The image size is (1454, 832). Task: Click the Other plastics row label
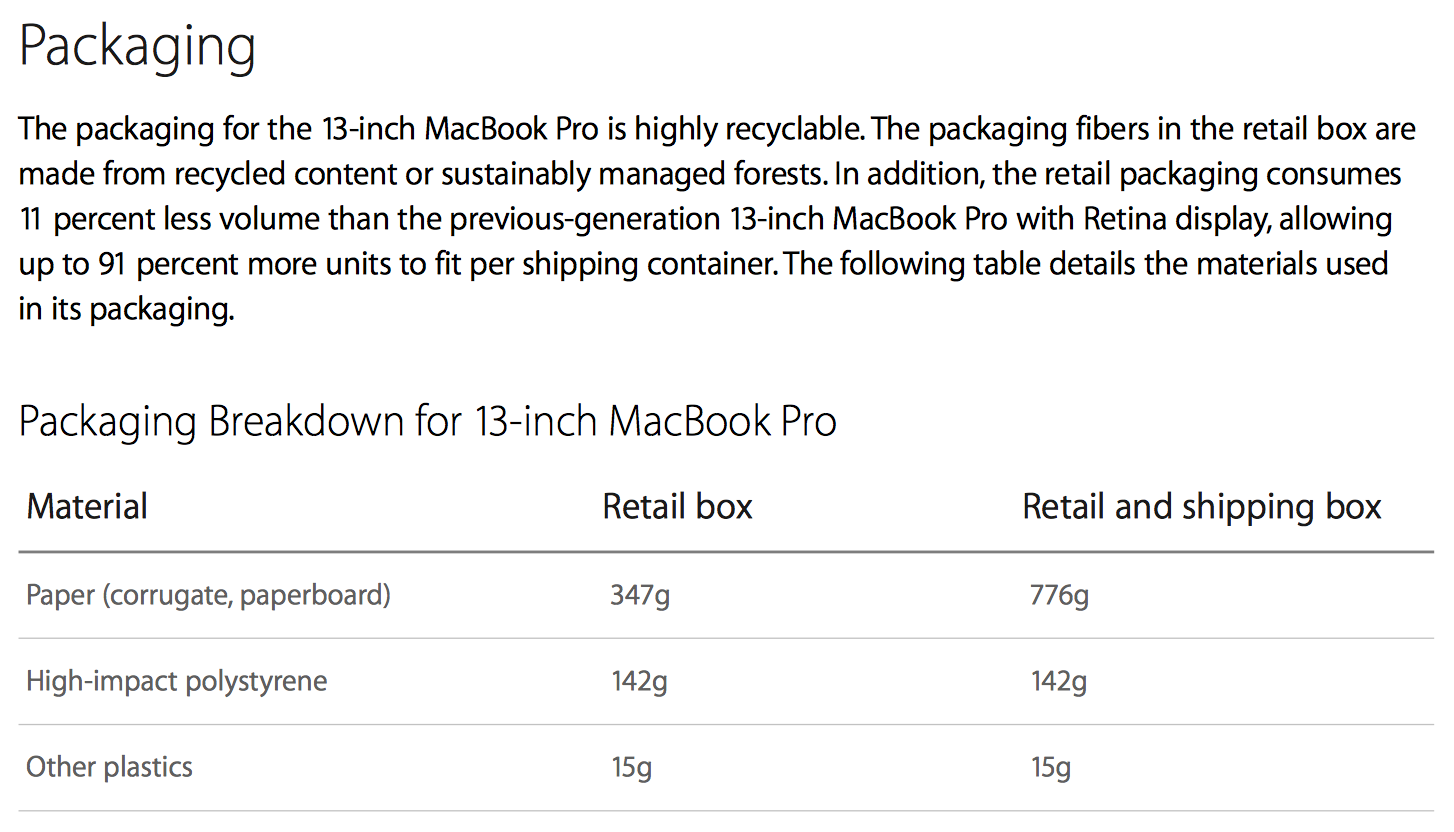109,767
